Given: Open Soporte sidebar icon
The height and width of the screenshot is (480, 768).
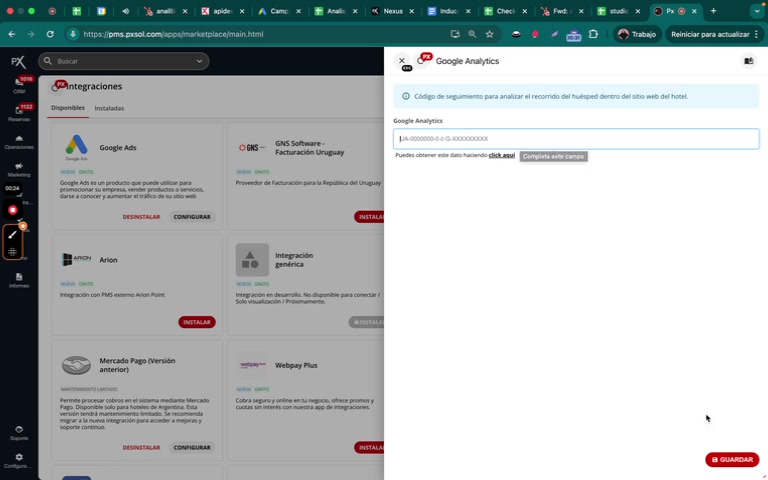Looking at the screenshot, I should point(19,433).
